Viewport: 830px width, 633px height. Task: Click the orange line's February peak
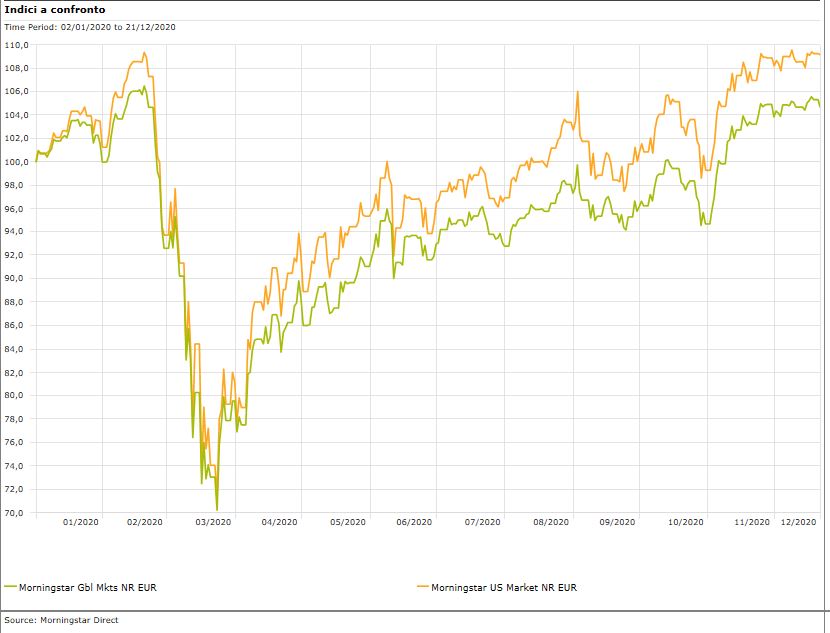(x=144, y=53)
